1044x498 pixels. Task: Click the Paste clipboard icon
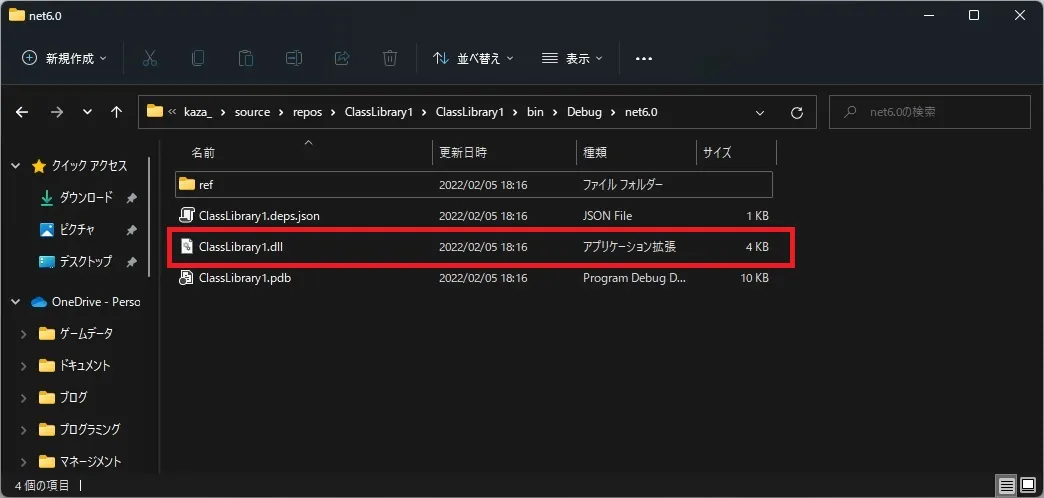[x=246, y=59]
